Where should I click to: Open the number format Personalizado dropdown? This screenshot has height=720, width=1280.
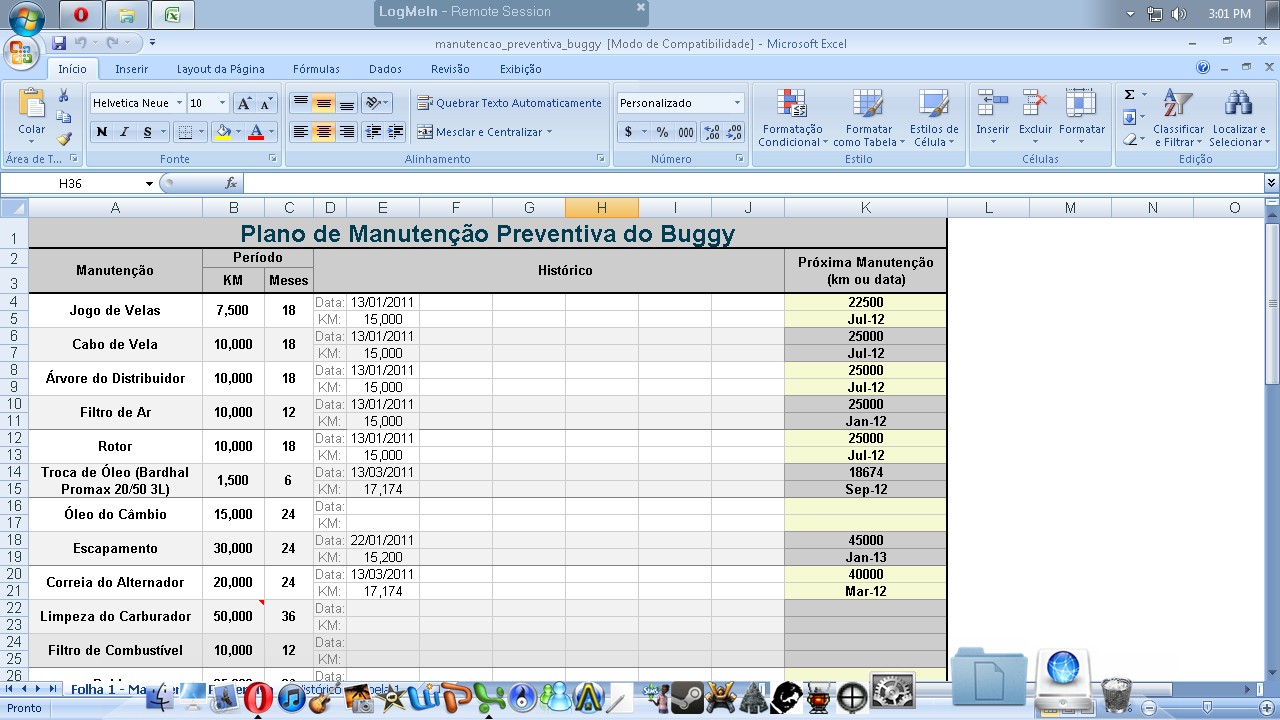[737, 103]
